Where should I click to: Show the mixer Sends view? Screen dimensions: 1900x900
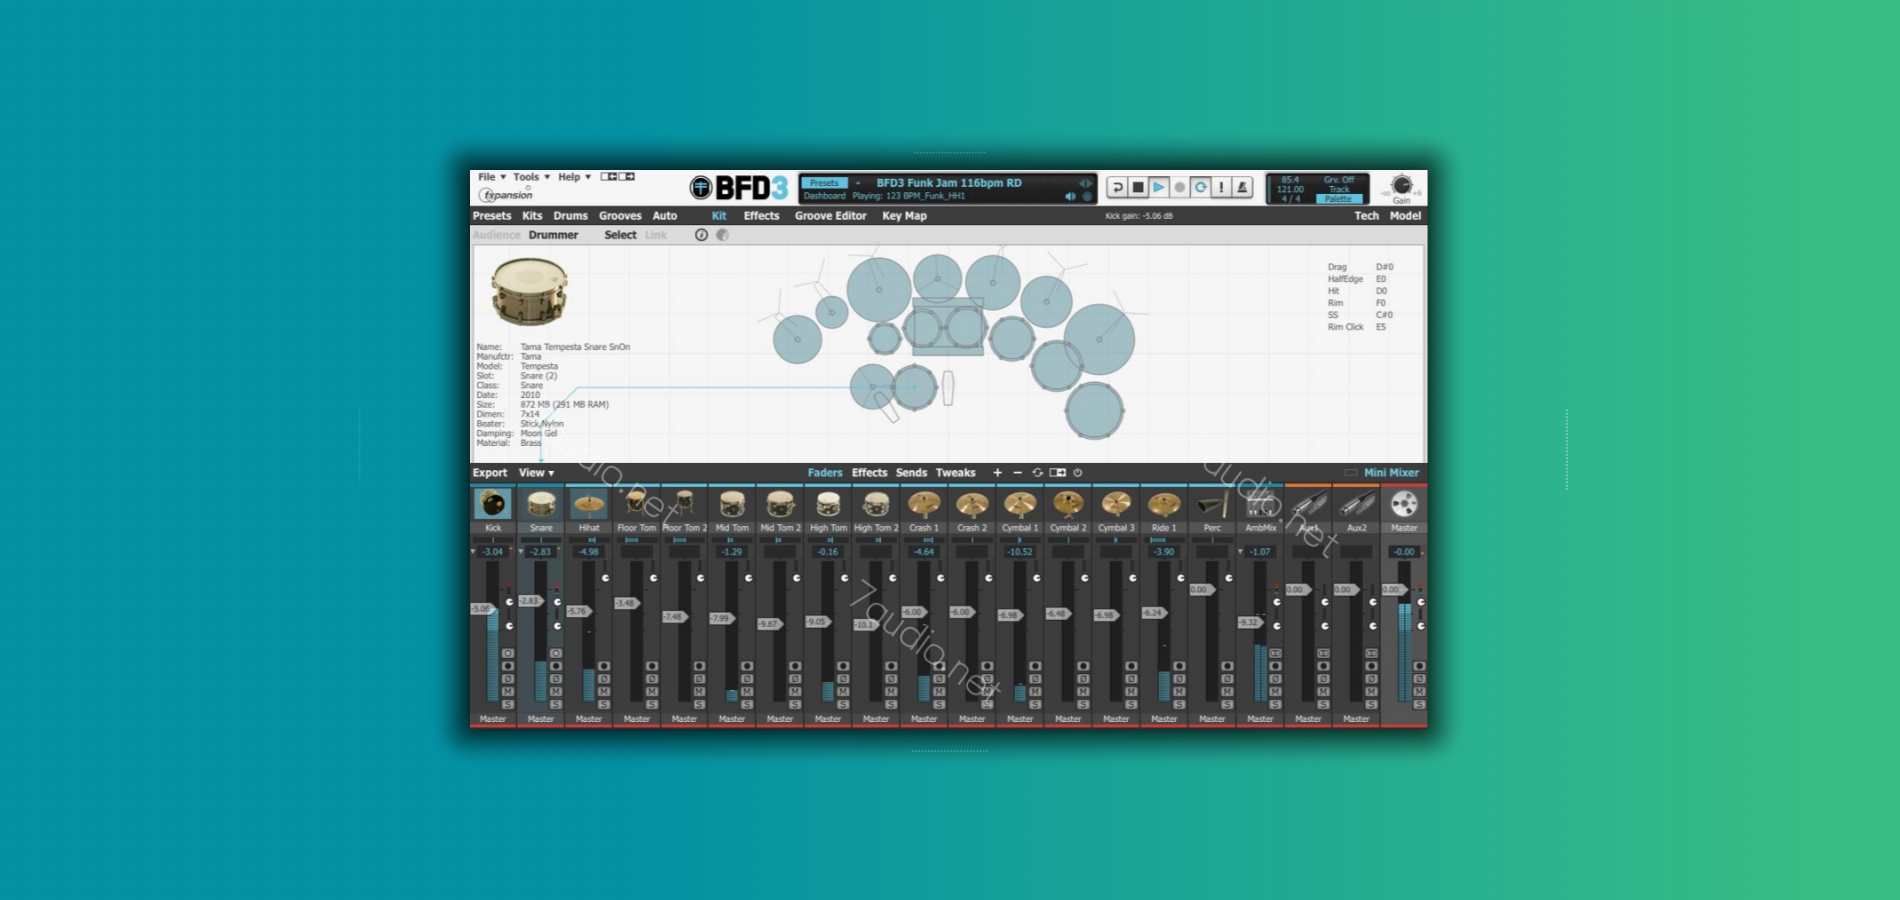(911, 473)
